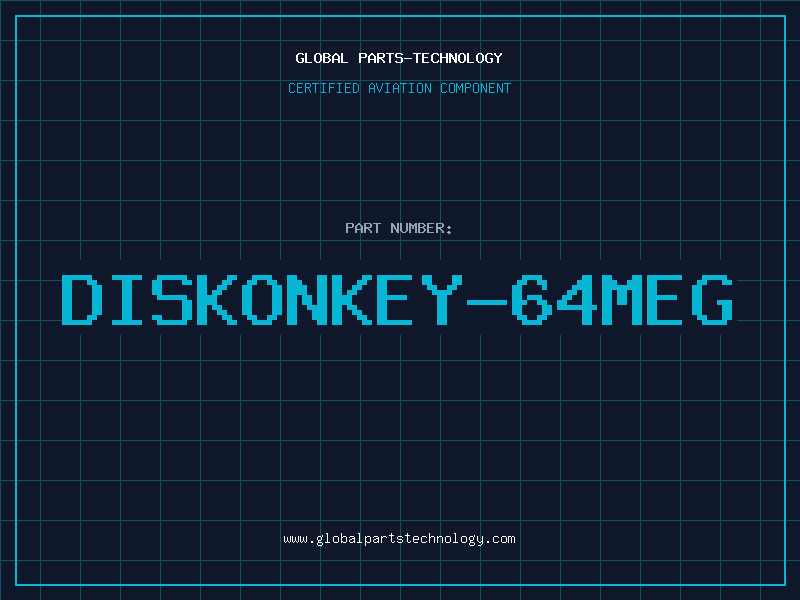Click the word GLOBAL in the header

tap(321, 58)
